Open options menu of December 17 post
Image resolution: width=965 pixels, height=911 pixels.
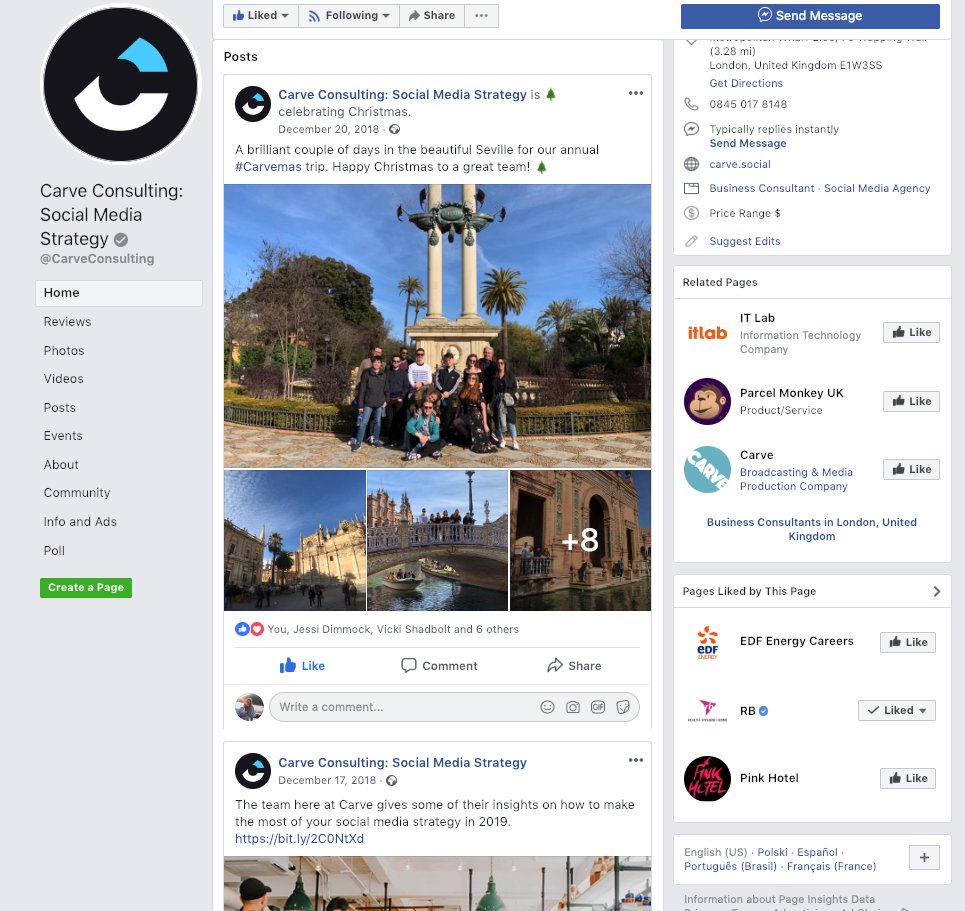pos(636,760)
